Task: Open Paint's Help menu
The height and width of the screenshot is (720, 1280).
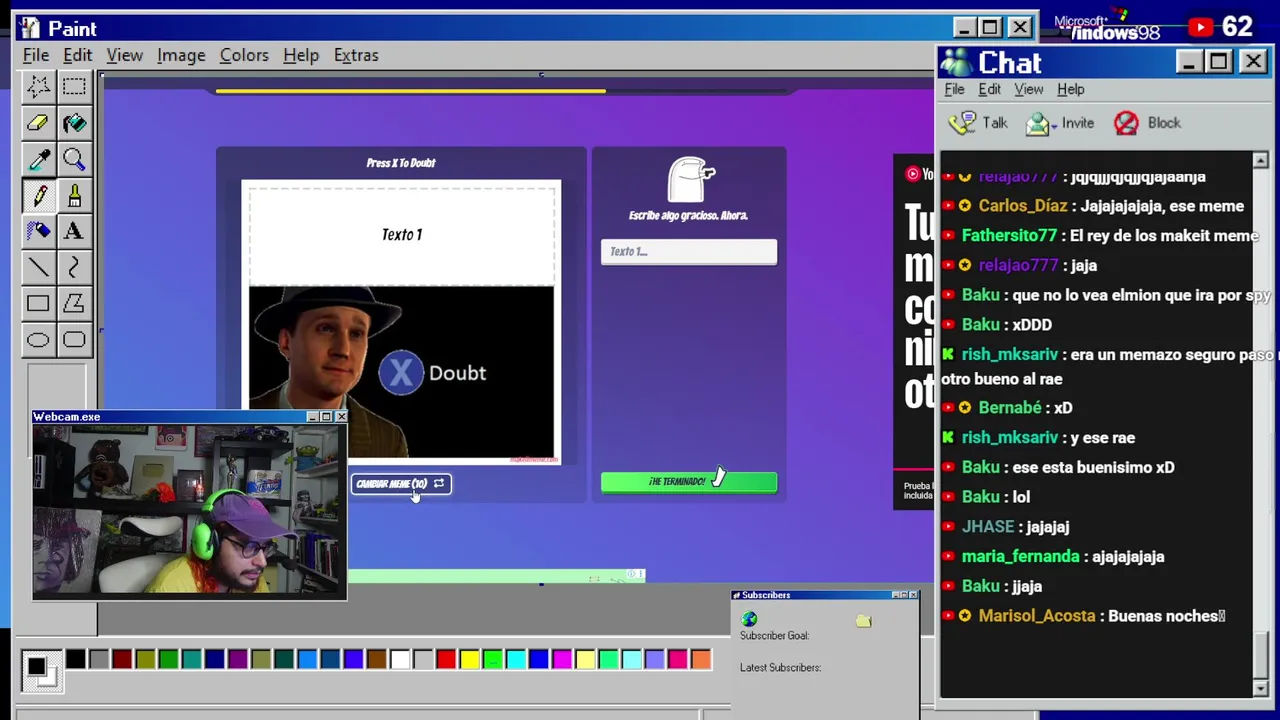Action: click(x=301, y=55)
